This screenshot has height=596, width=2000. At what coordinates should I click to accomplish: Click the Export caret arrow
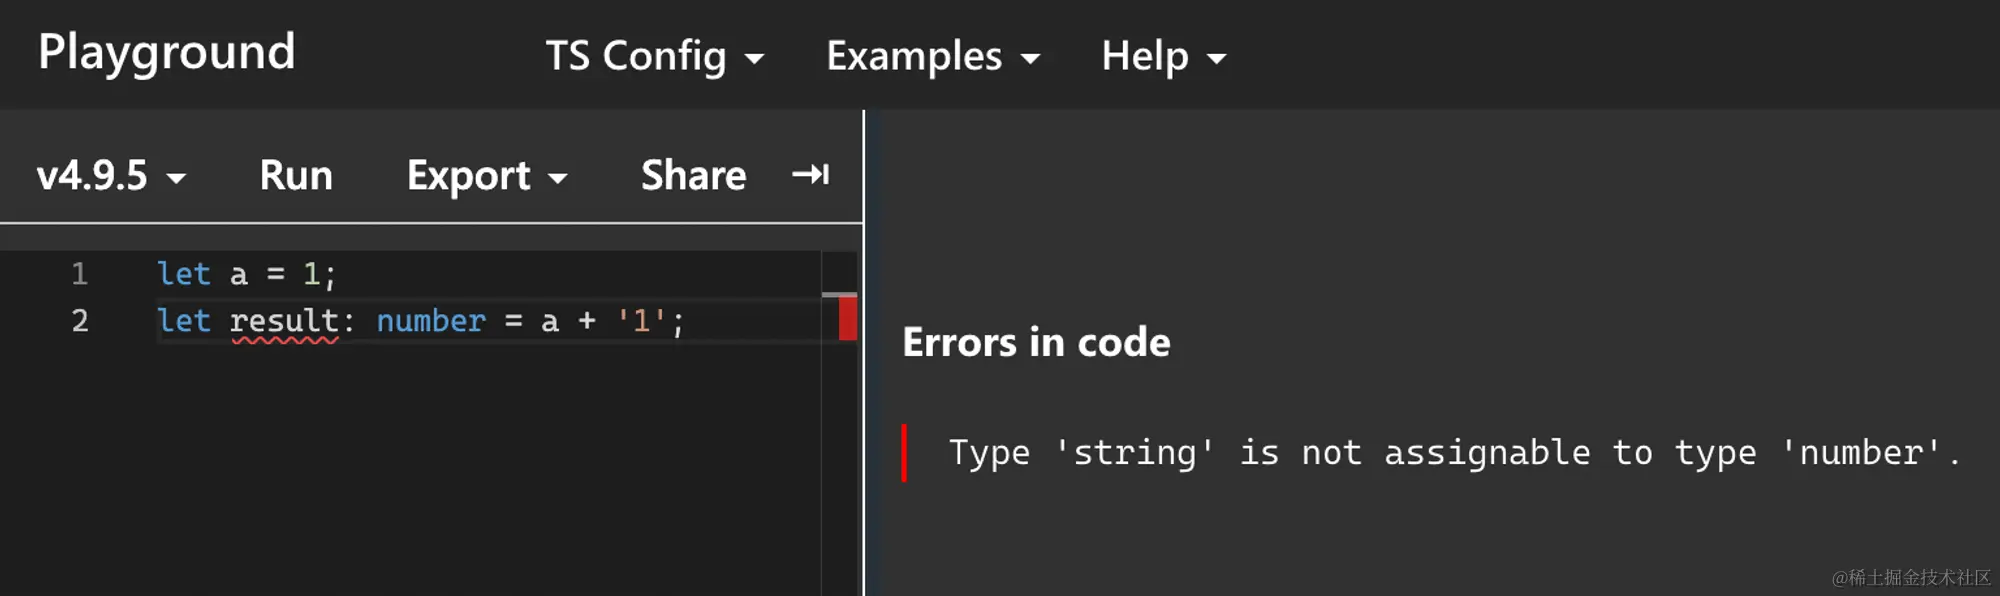pyautogui.click(x=558, y=179)
